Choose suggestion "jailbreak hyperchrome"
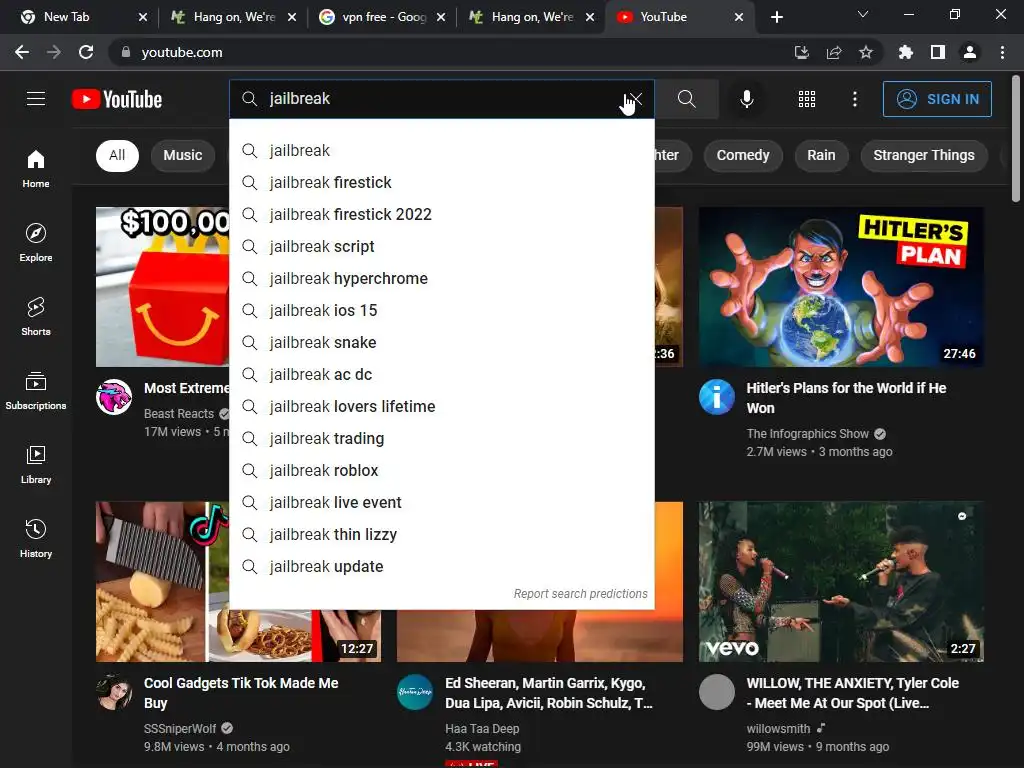The height and width of the screenshot is (768, 1024). tap(441, 278)
